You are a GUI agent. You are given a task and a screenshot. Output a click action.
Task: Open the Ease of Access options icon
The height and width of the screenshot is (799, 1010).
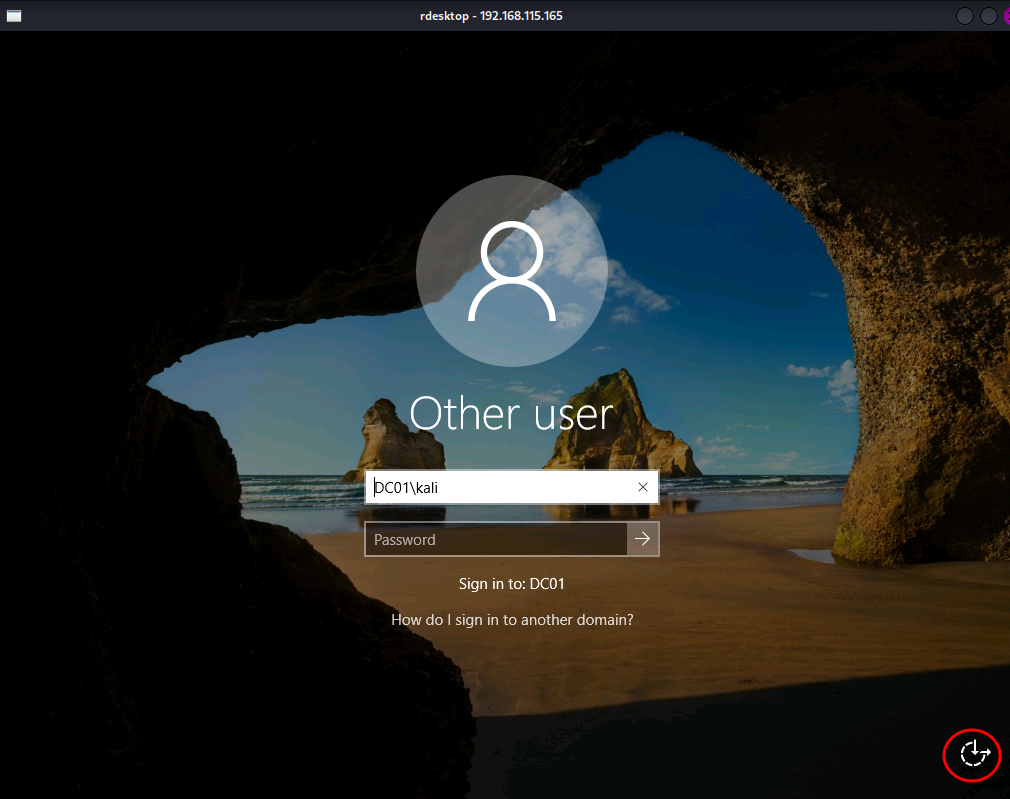click(972, 753)
